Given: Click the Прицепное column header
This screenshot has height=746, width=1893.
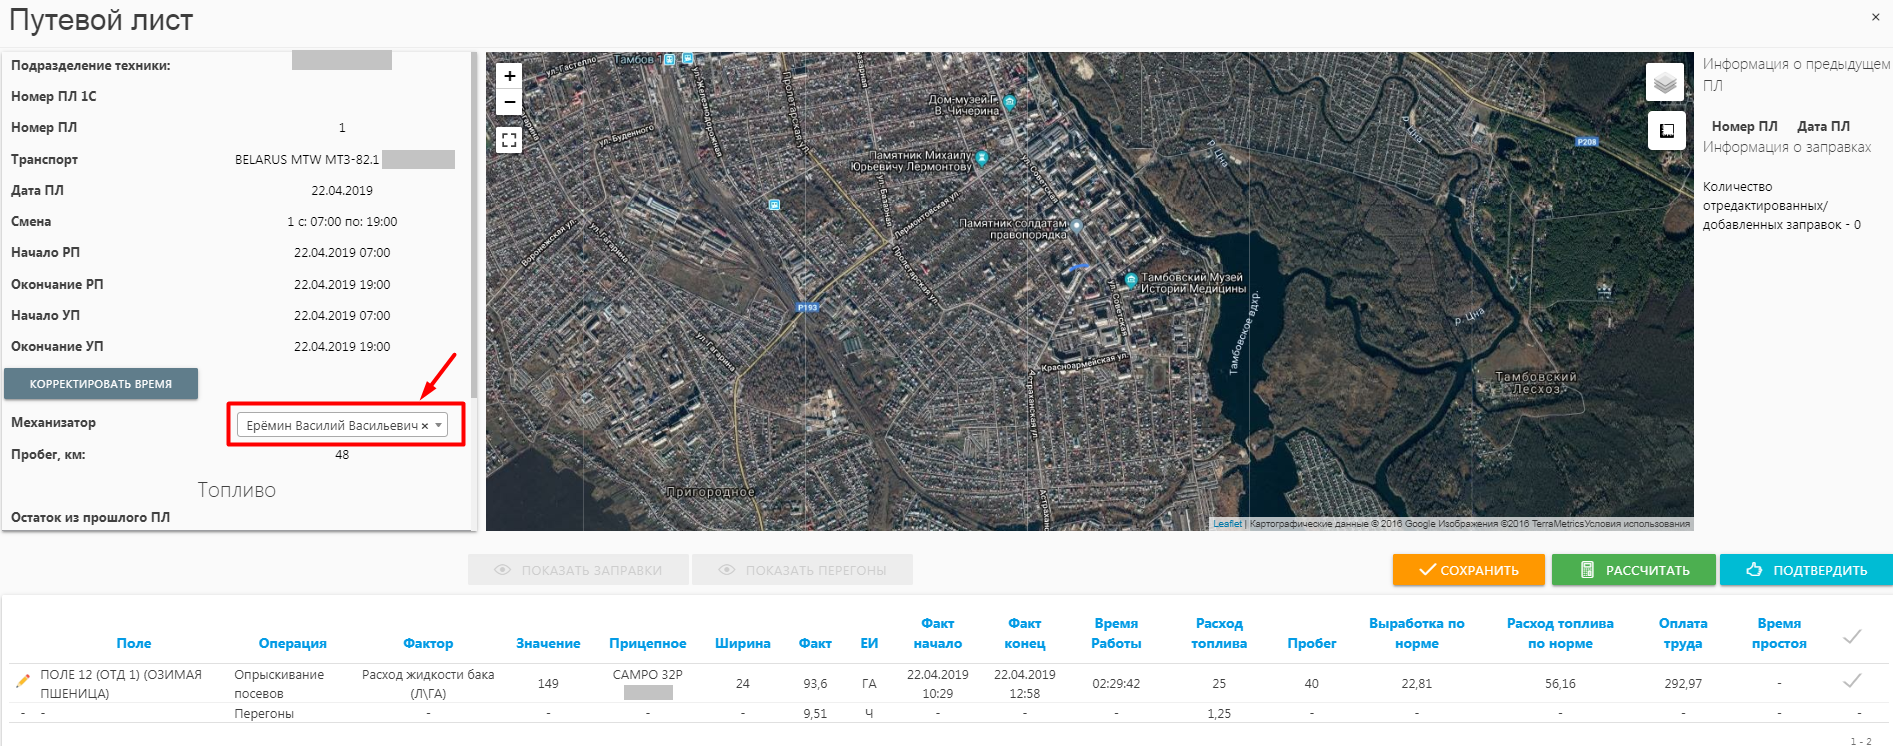Looking at the screenshot, I should [648, 643].
